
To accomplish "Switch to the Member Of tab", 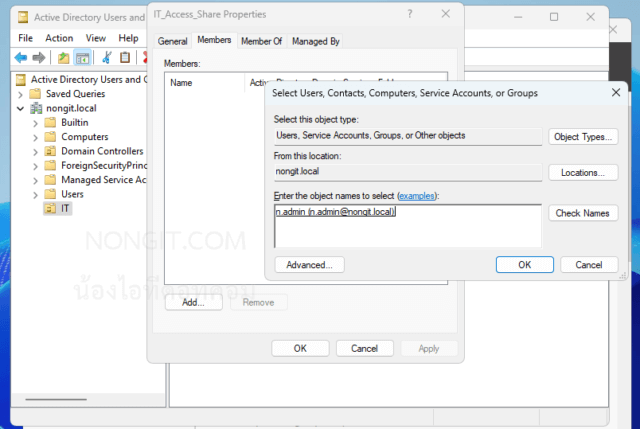I will 262,41.
